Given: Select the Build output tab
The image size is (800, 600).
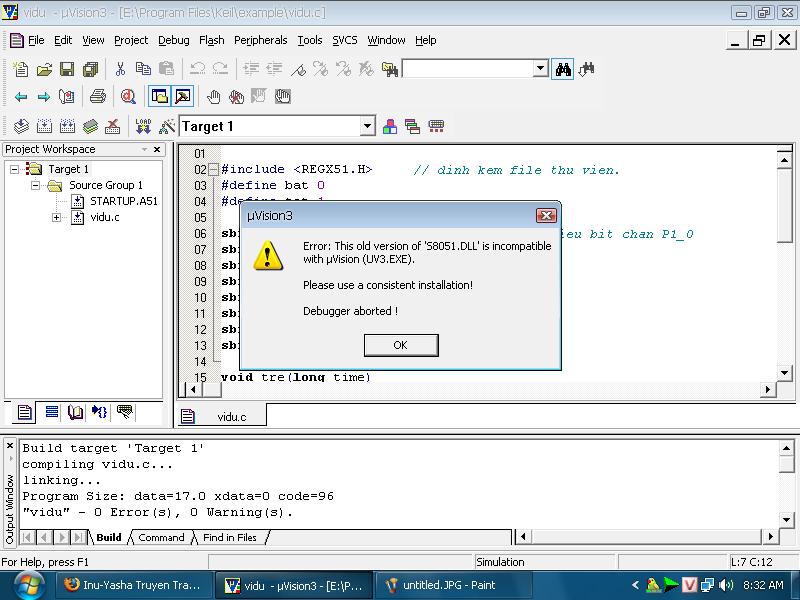Looking at the screenshot, I should pos(109,537).
